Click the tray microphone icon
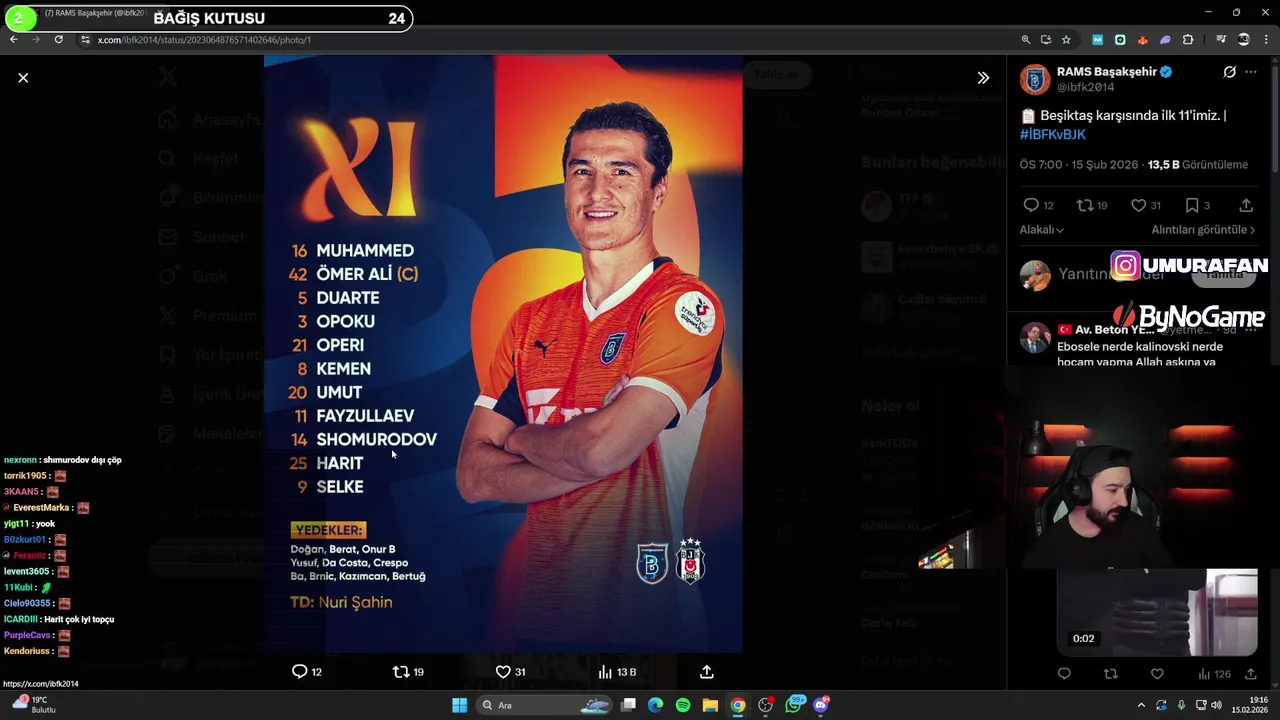This screenshot has height=720, width=1280. point(1181,705)
